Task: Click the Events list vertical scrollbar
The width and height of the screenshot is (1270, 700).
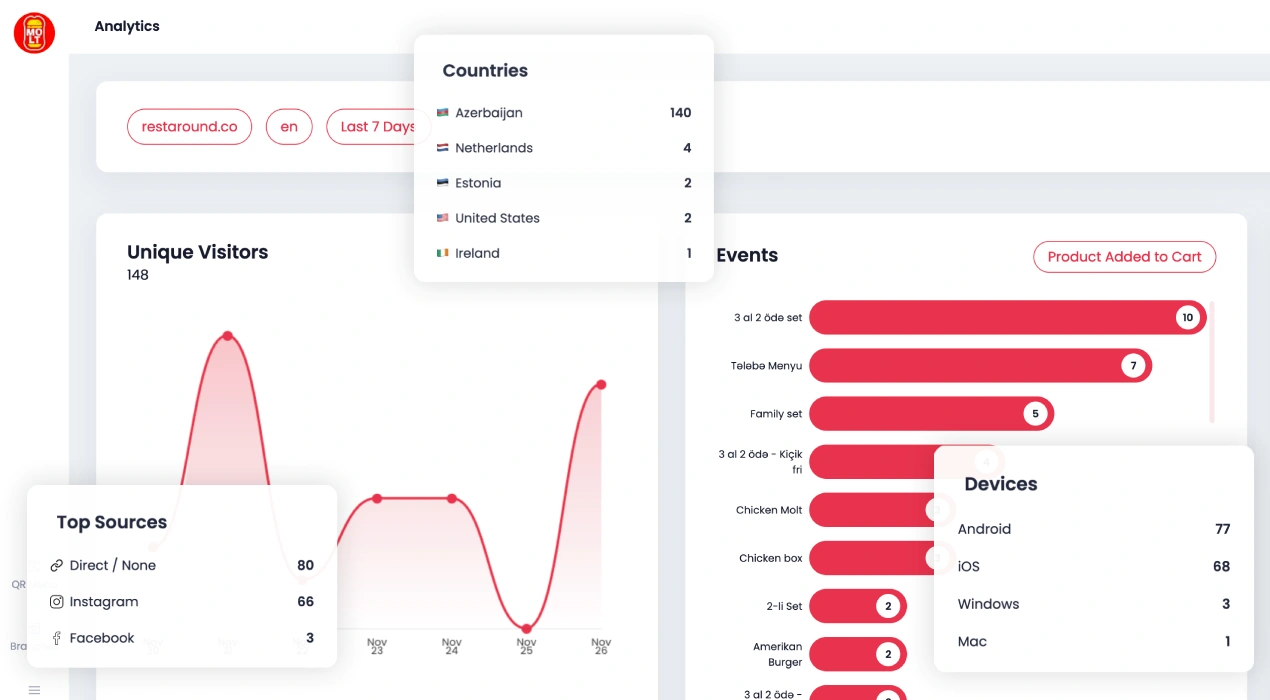Action: click(1212, 360)
